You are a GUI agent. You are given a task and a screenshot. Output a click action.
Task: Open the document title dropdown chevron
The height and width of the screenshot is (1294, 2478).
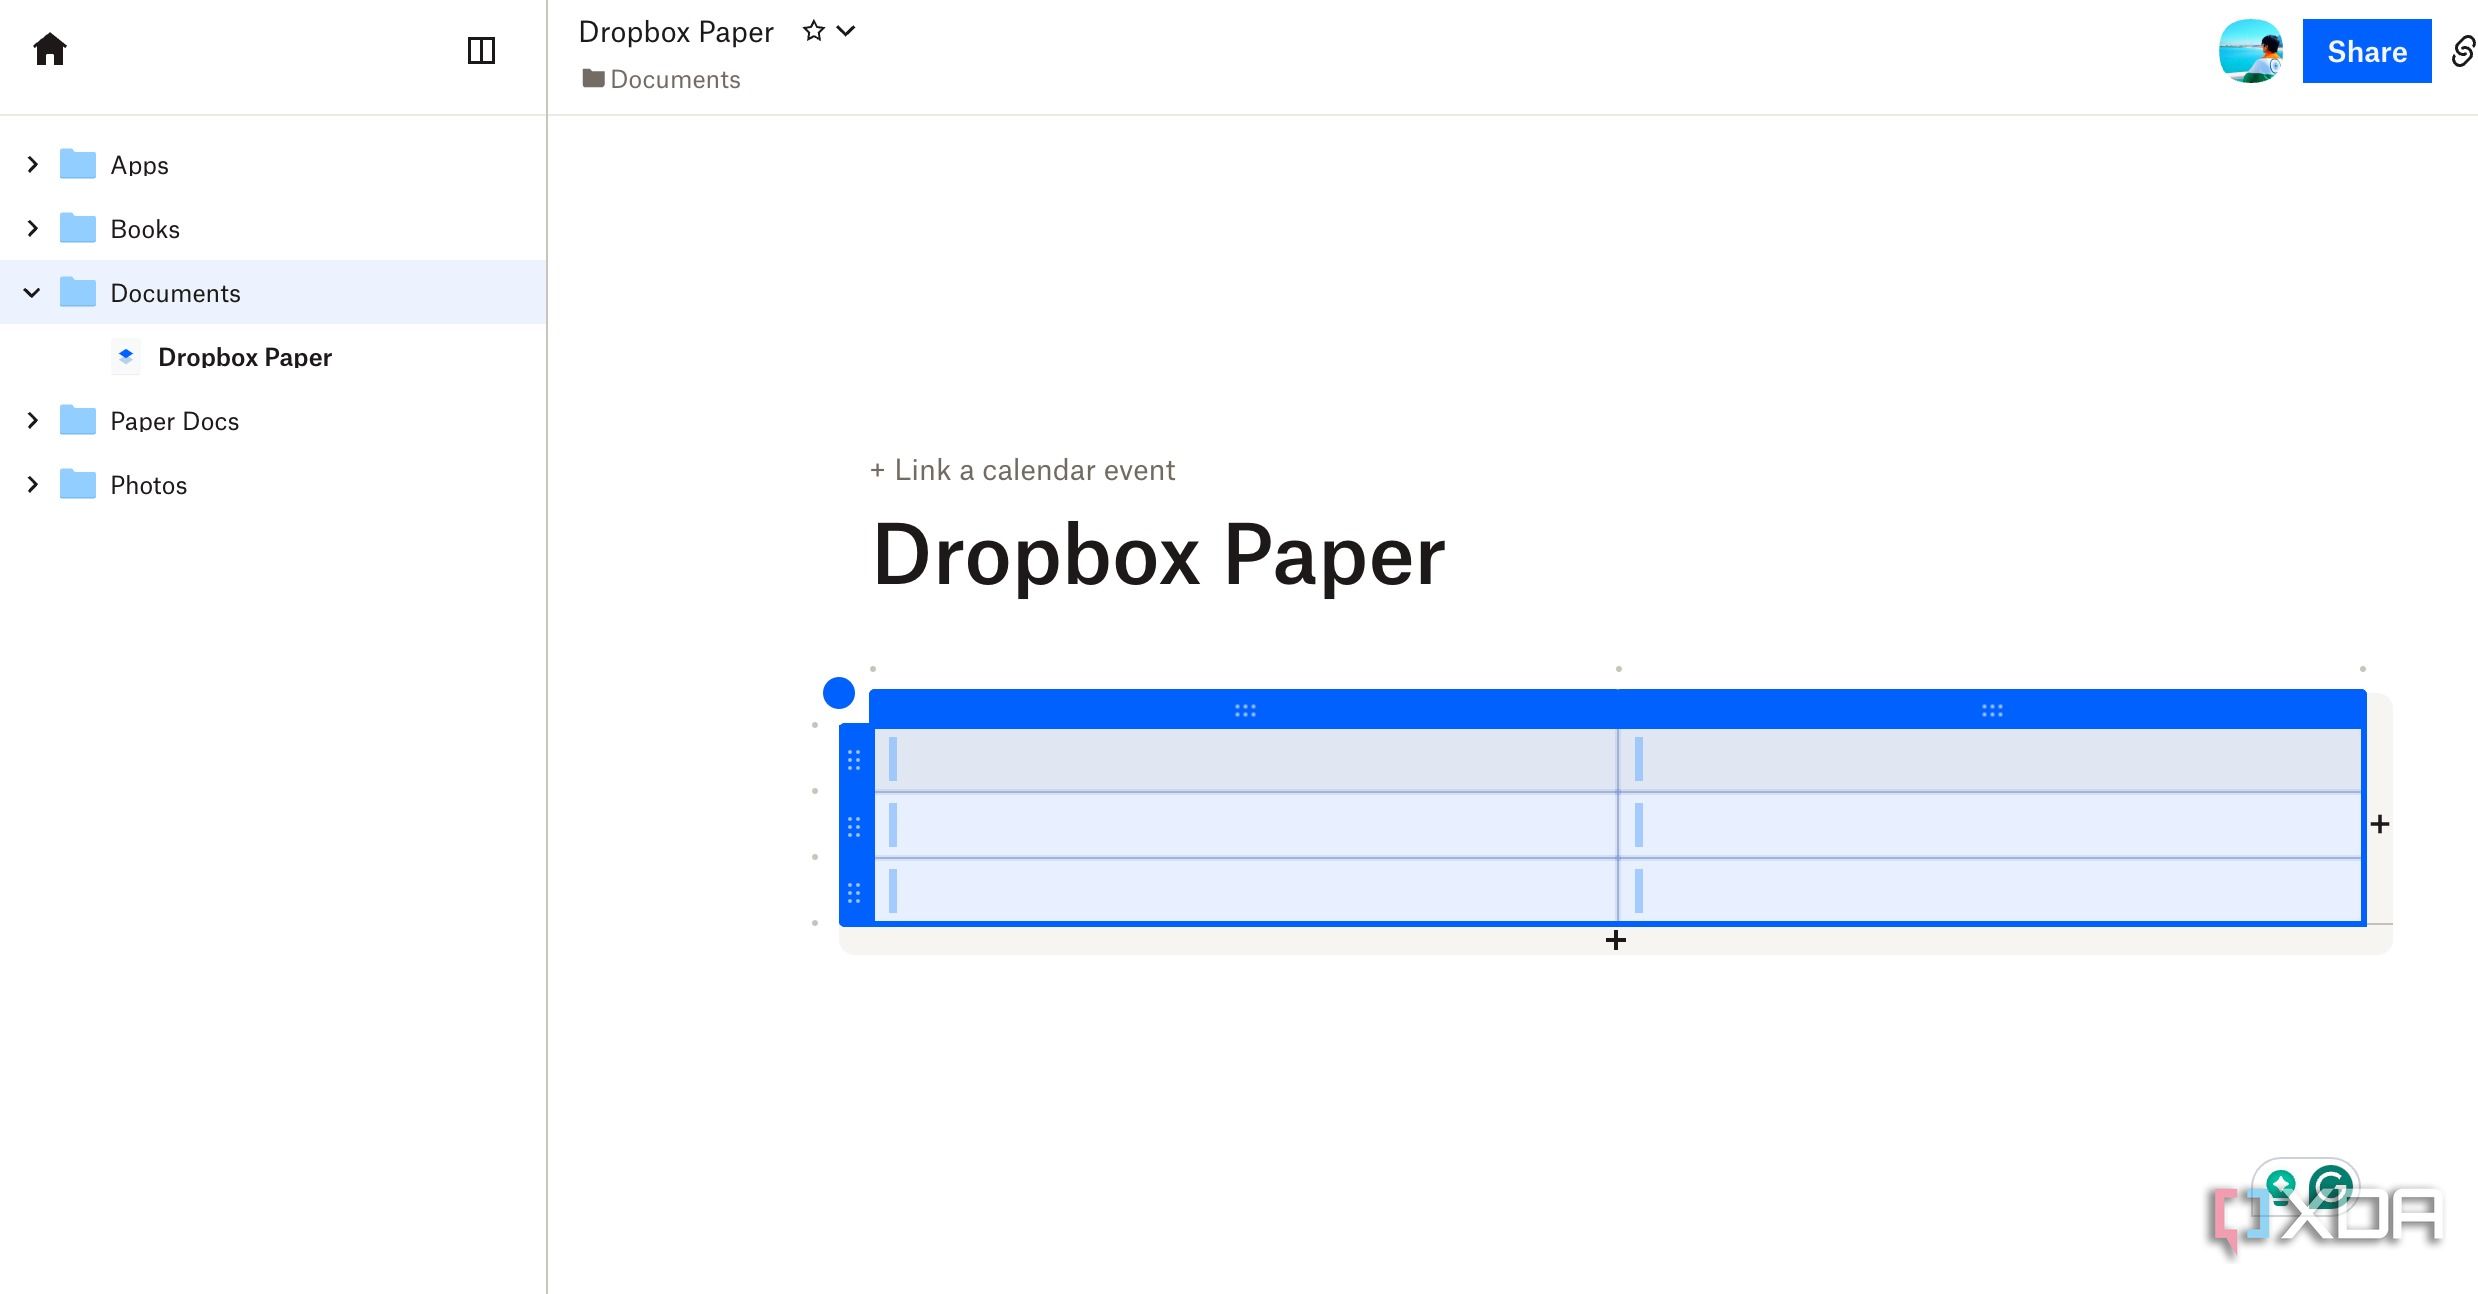(x=846, y=31)
